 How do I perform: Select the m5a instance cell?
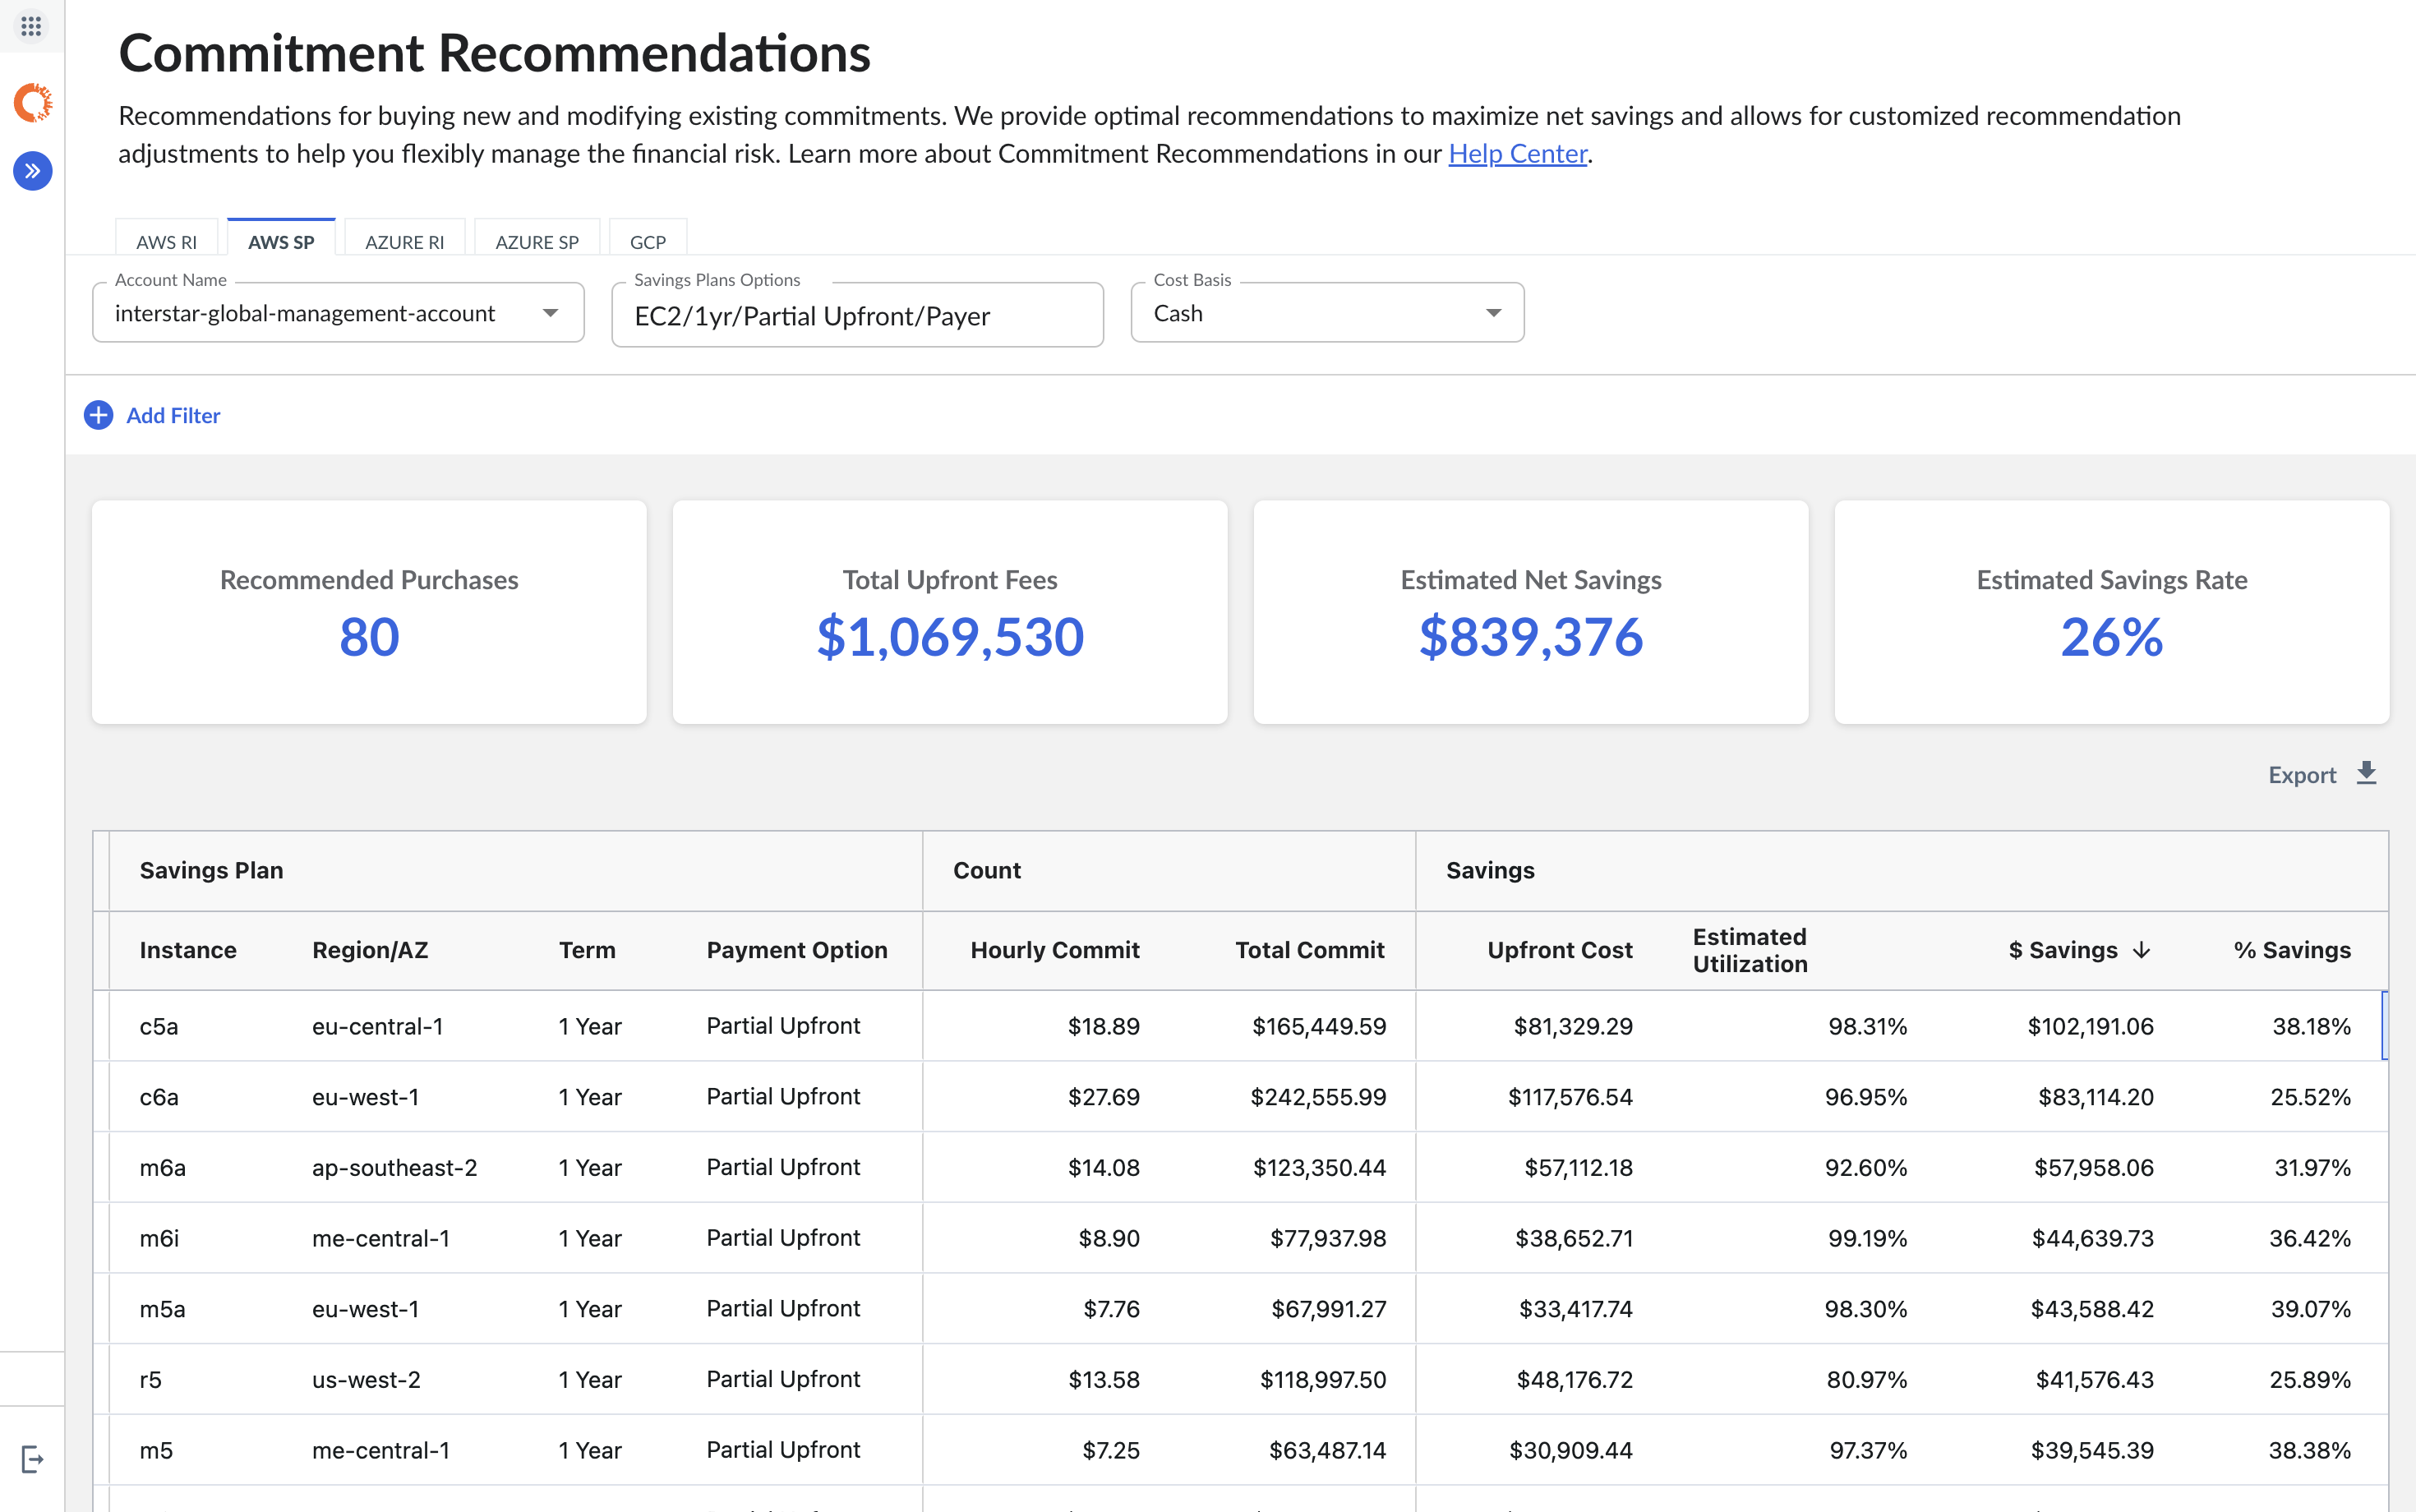(x=162, y=1309)
